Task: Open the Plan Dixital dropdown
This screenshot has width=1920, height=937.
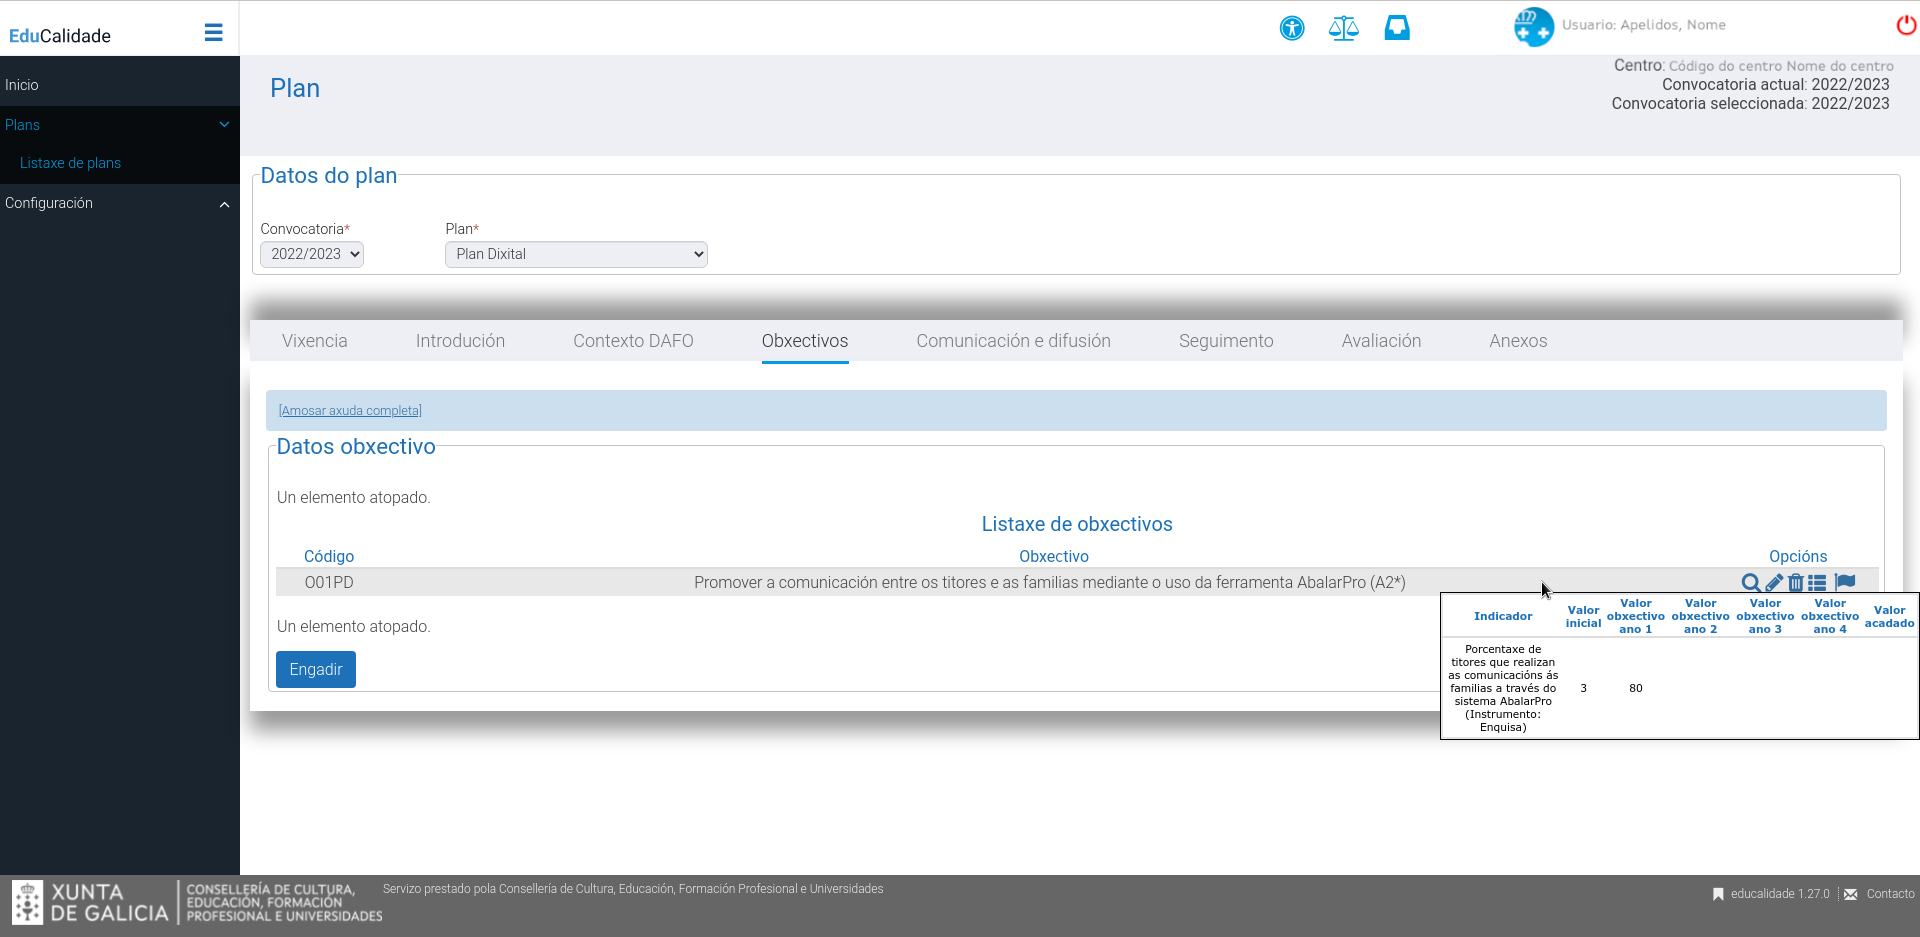Action: [575, 254]
